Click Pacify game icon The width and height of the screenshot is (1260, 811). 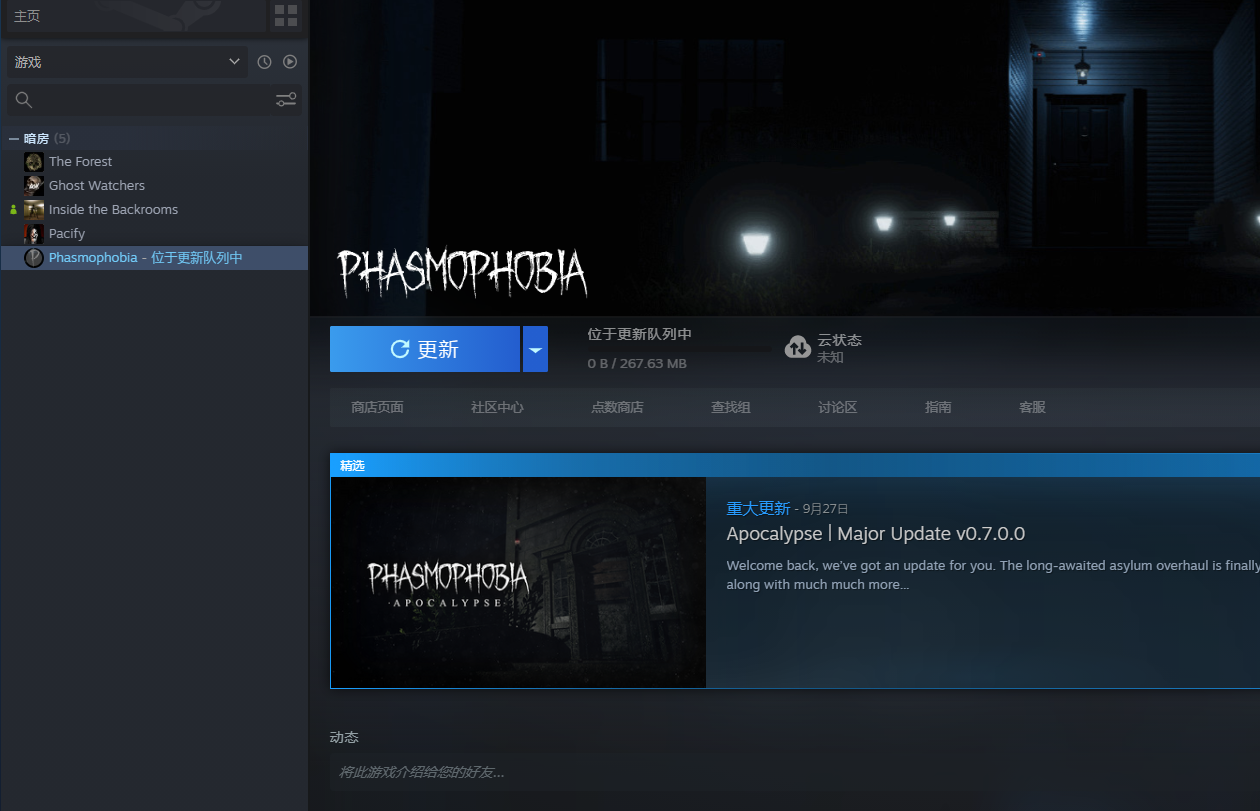[34, 233]
